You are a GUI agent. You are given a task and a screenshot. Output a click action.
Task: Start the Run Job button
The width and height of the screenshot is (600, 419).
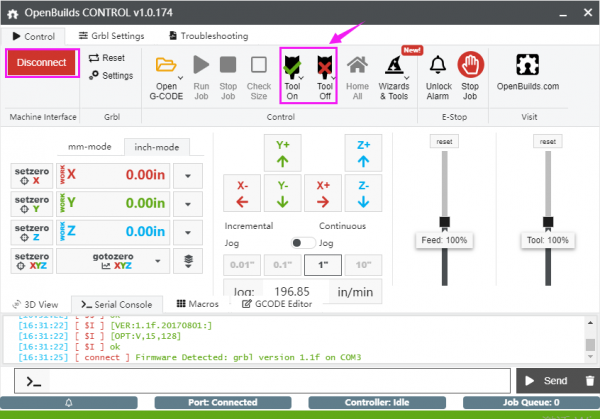coord(201,78)
